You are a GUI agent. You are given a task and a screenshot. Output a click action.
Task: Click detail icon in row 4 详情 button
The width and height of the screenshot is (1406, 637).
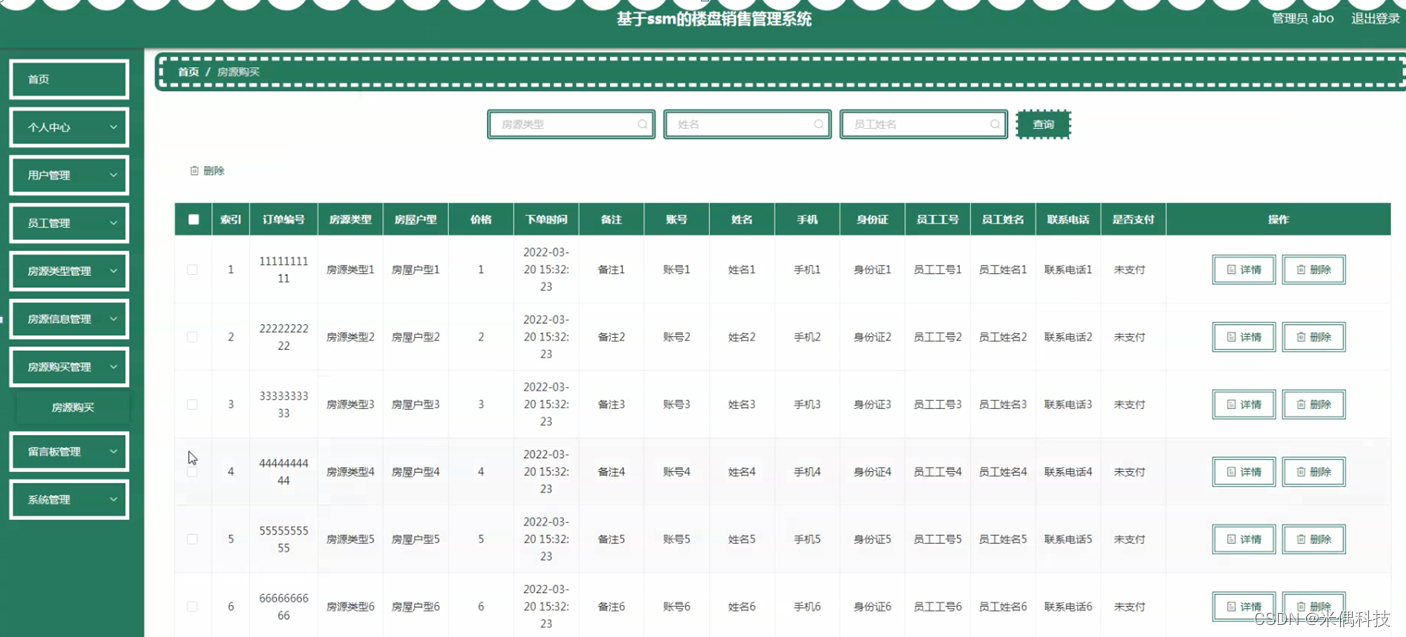click(x=1231, y=472)
